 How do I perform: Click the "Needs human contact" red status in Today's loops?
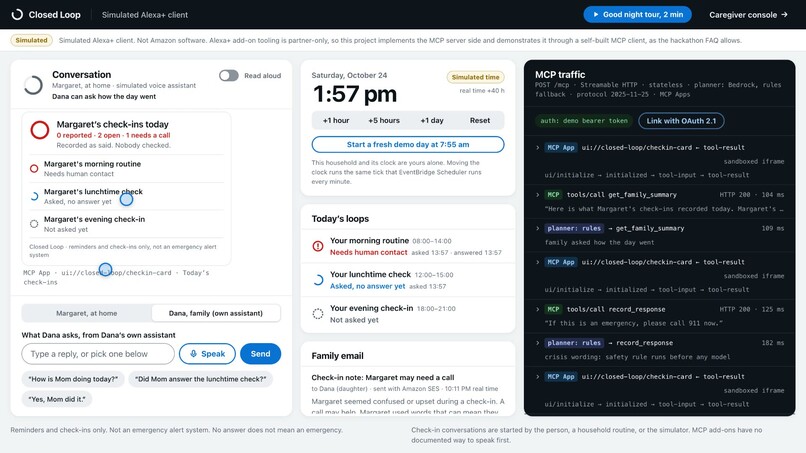click(x=369, y=252)
